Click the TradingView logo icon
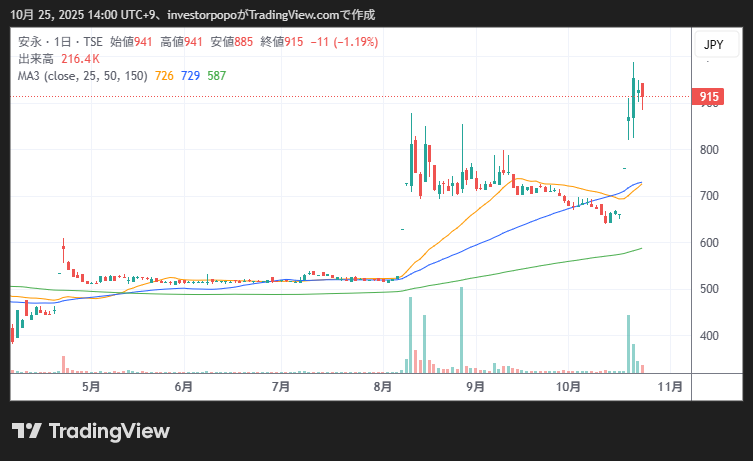The height and width of the screenshot is (461, 753). coord(26,431)
